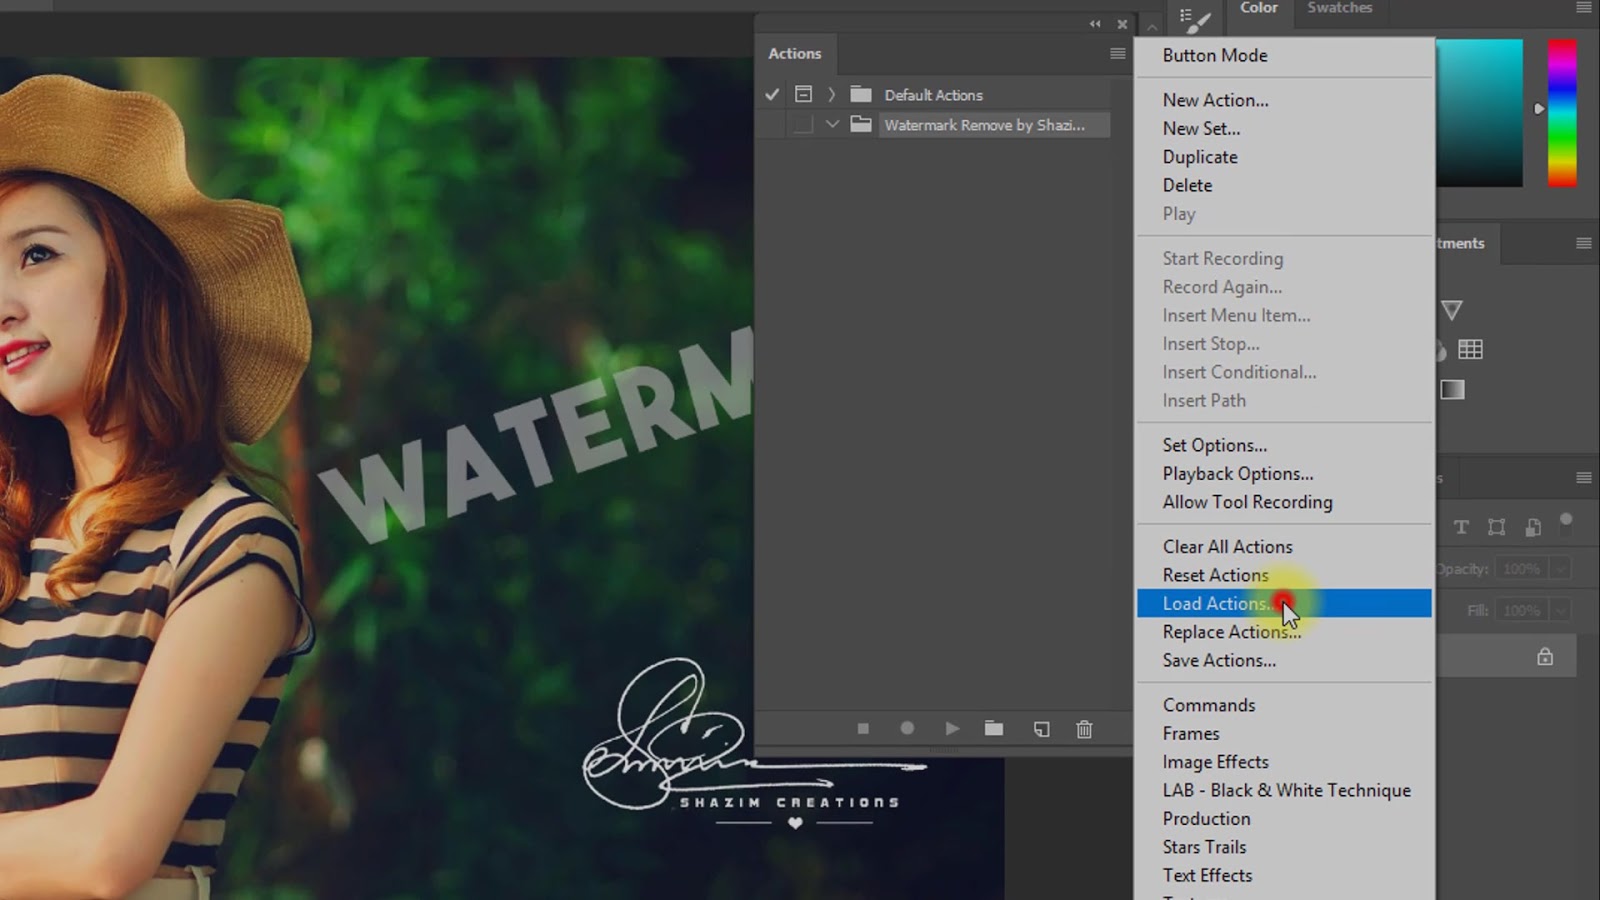The width and height of the screenshot is (1600, 900).
Task: Choose New Action... menu item
Action: pos(1284,100)
